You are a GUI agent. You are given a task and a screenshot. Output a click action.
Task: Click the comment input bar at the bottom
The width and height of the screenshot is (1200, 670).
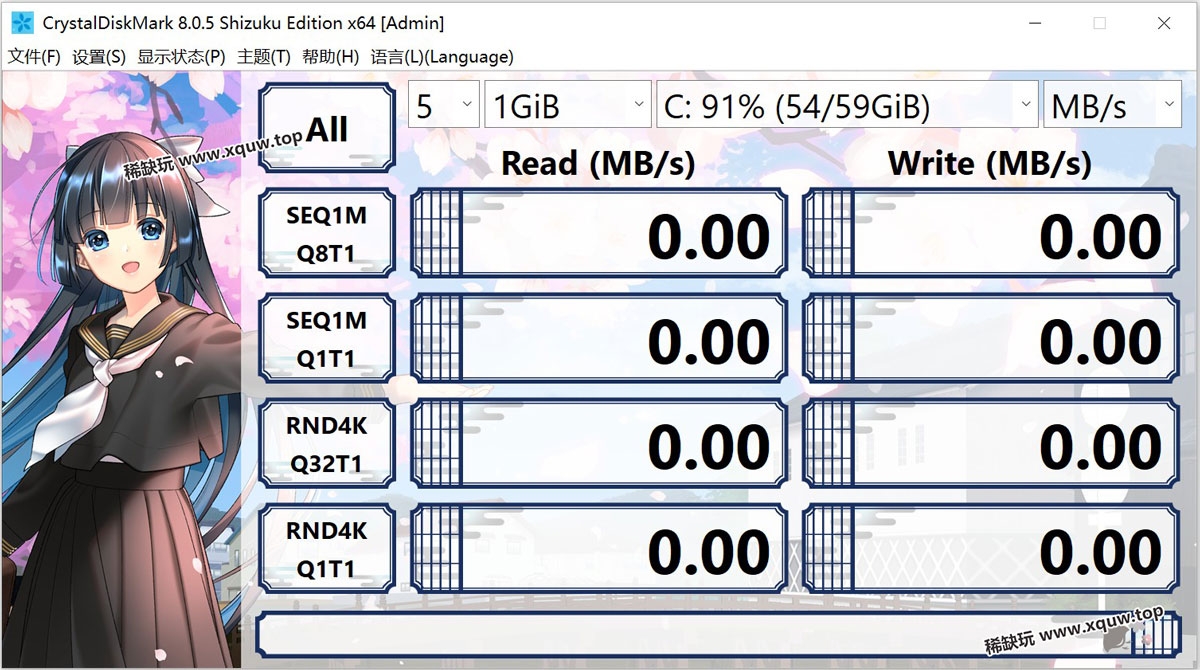click(718, 634)
